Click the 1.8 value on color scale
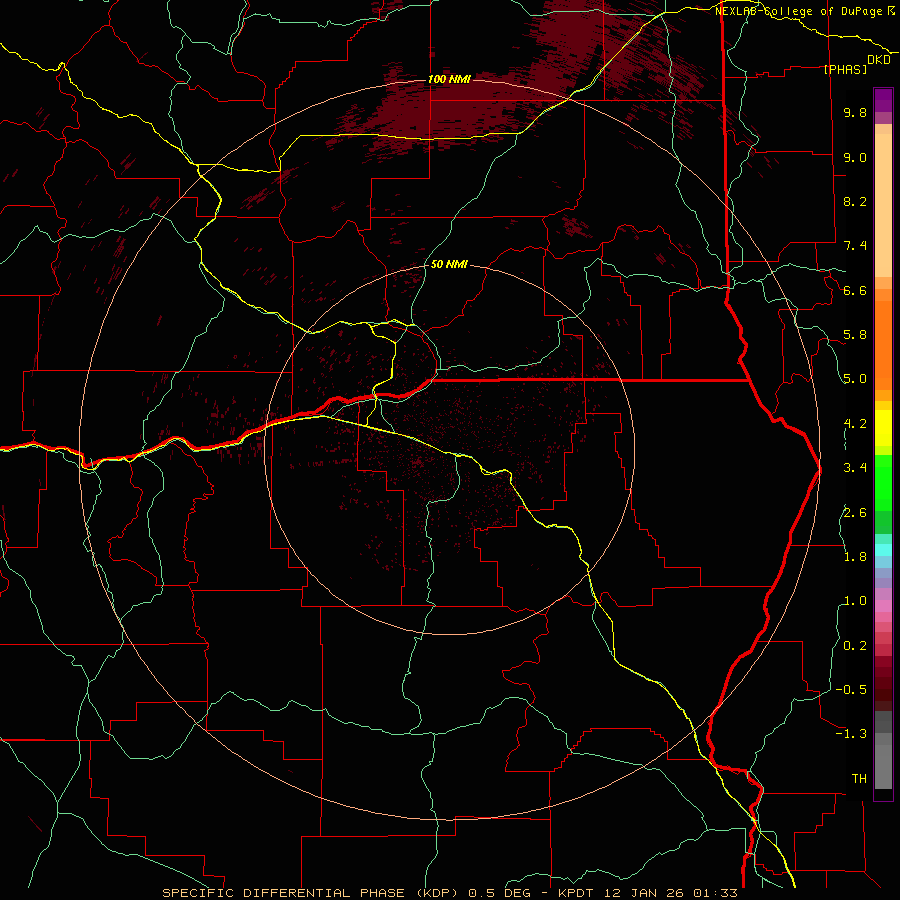This screenshot has width=900, height=900. click(855, 557)
